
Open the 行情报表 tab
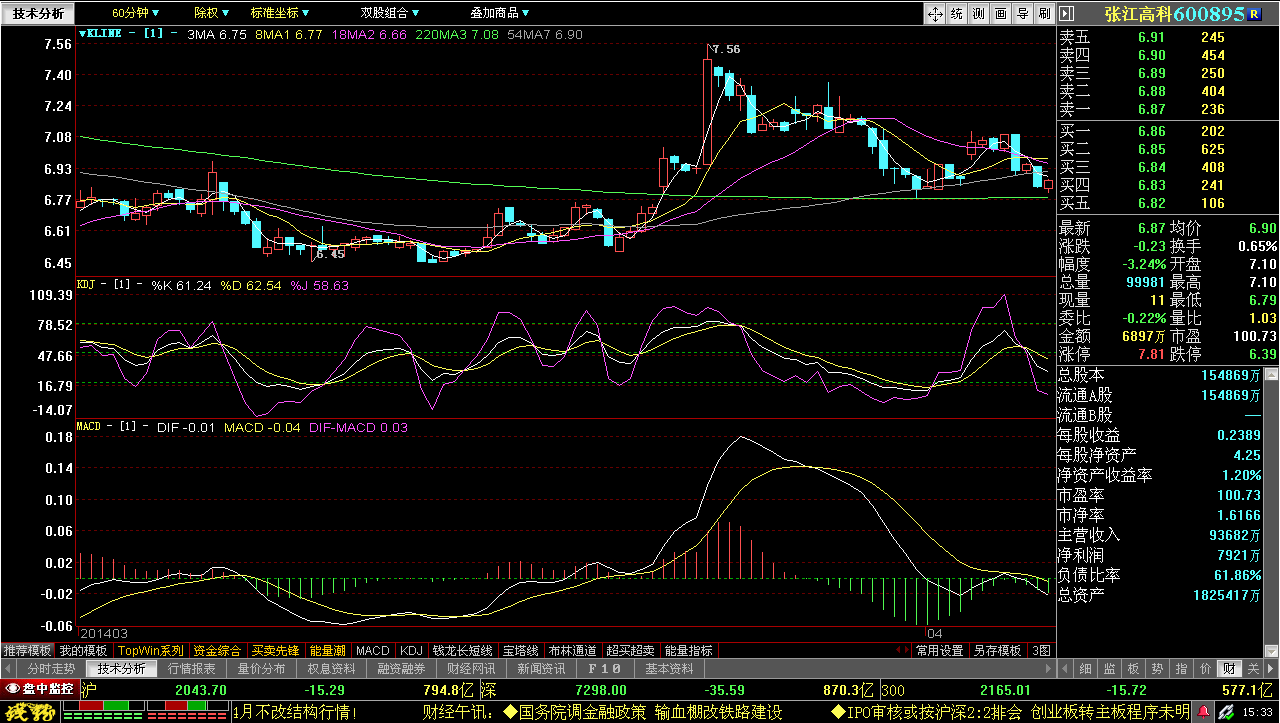[191, 669]
